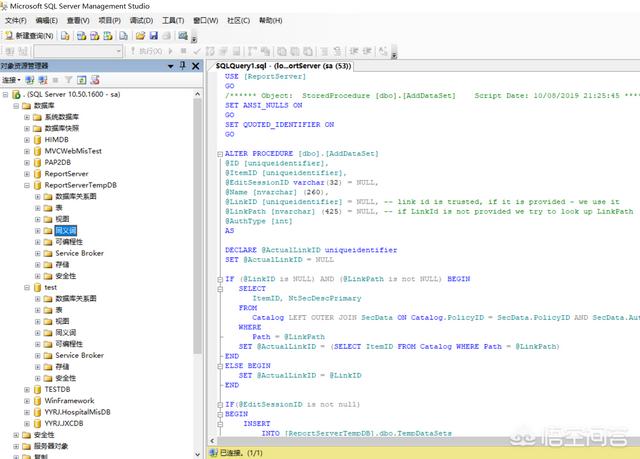Open the 窗口(W) menu
Image resolution: width=640 pixels, height=459 pixels.
point(206,20)
